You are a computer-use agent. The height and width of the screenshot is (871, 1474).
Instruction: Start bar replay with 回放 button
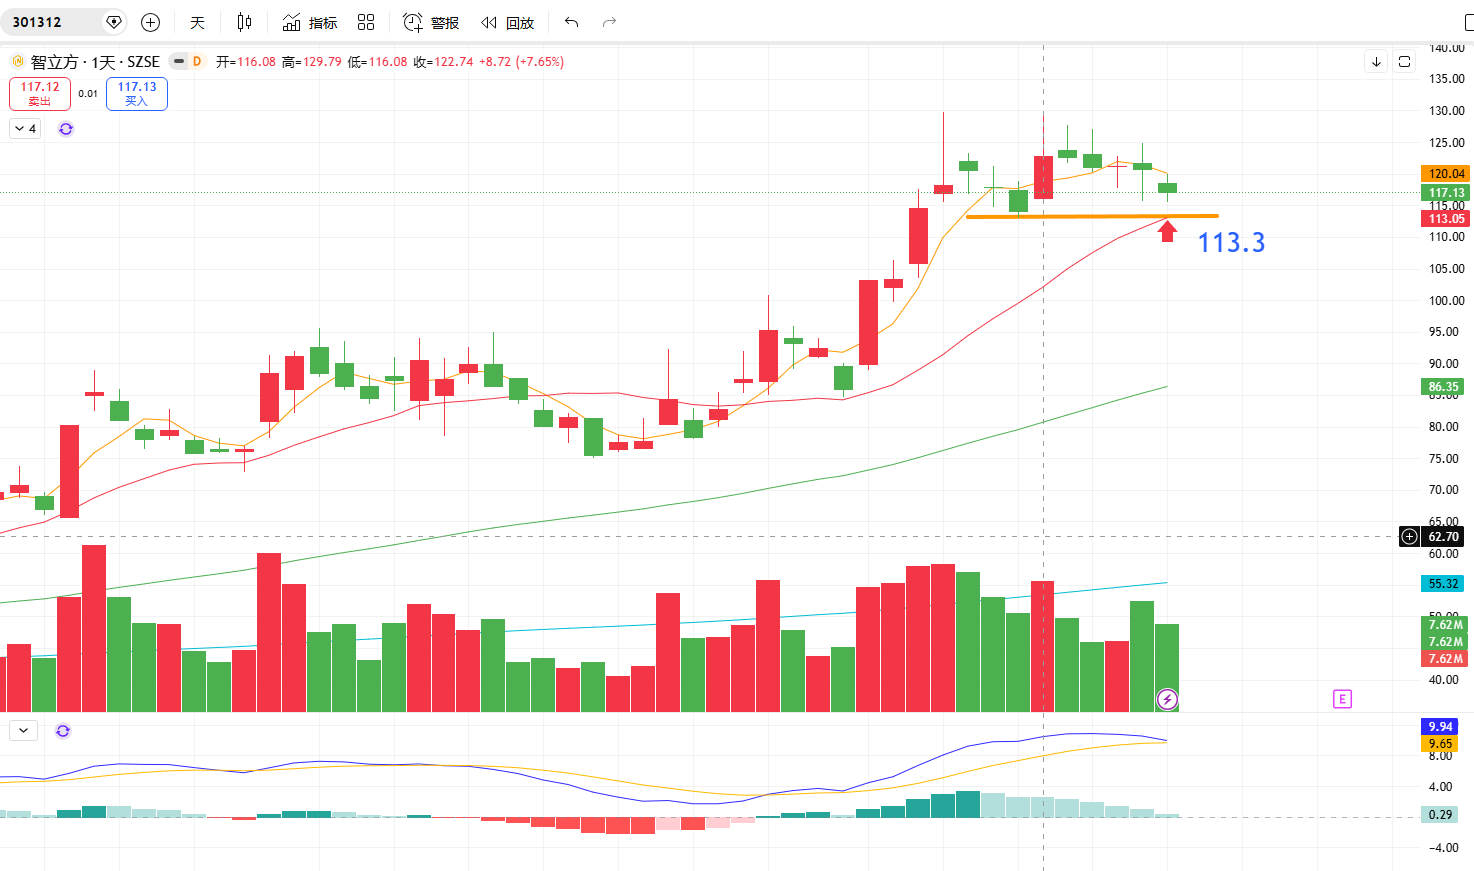pos(507,22)
